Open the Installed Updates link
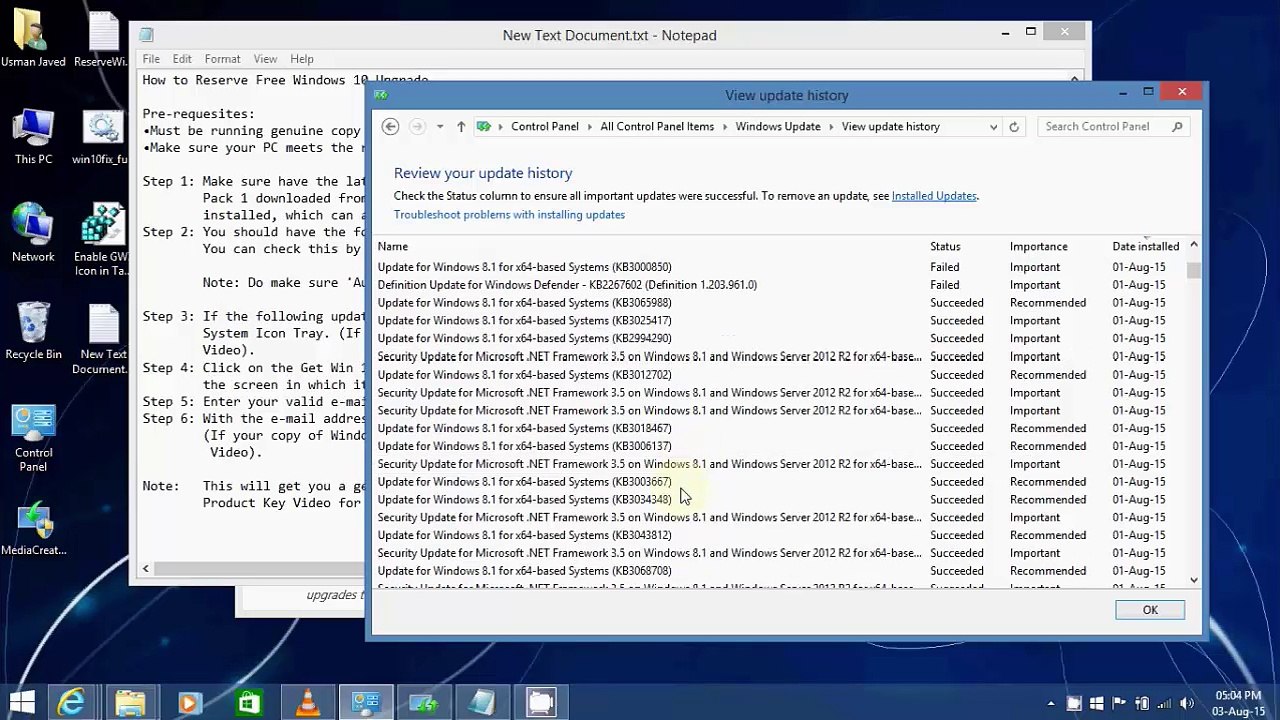Viewport: 1280px width, 720px height. [x=934, y=196]
